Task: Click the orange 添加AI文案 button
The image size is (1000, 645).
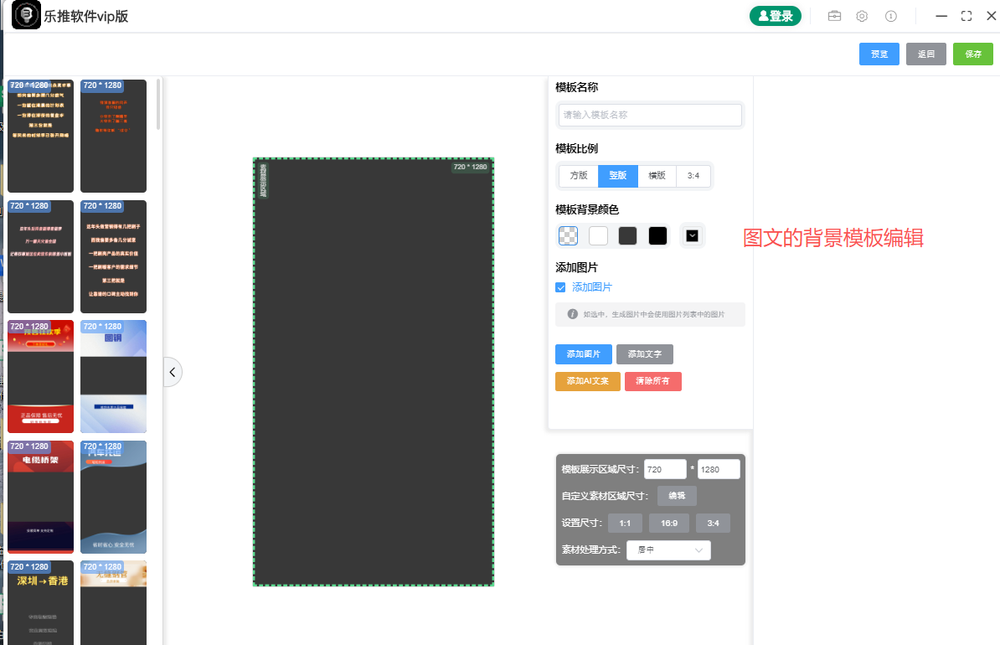Action: 587,381
